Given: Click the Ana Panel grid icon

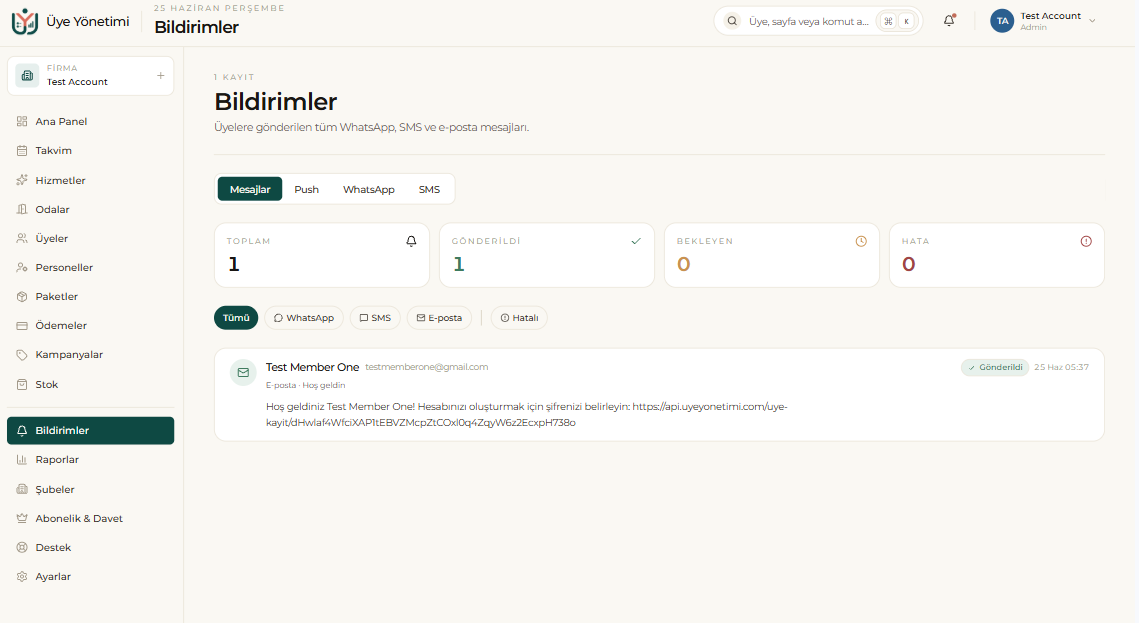Looking at the screenshot, I should click(x=22, y=121).
